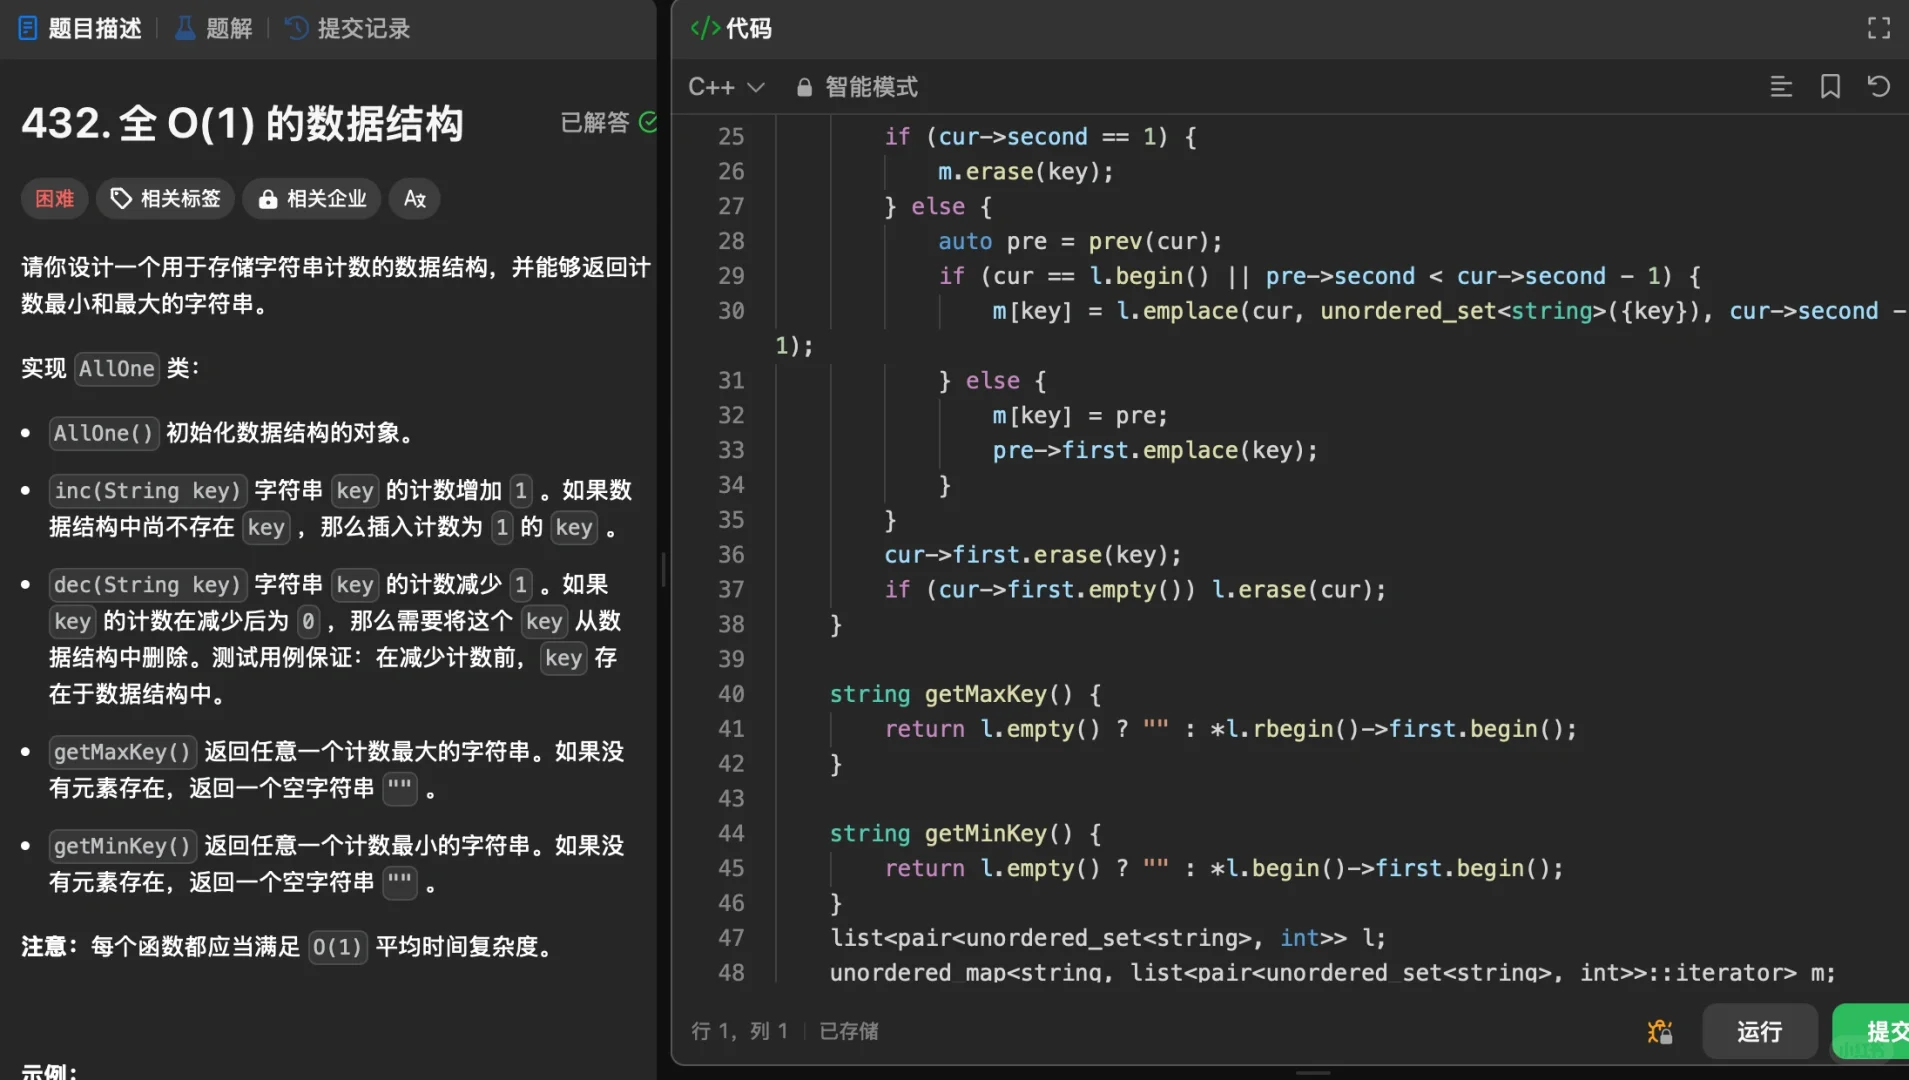
Task: Click the translate language icon button
Action: coord(415,199)
